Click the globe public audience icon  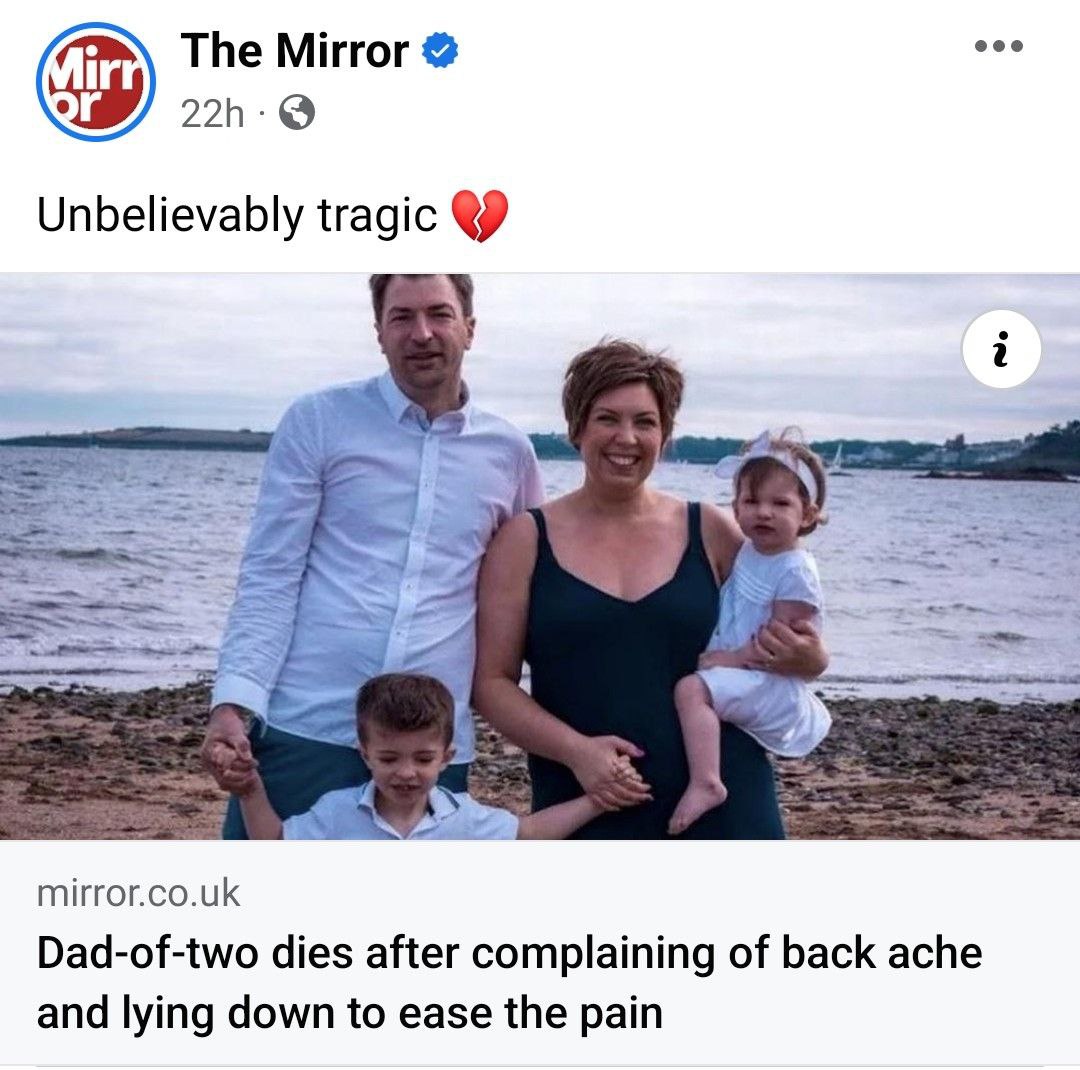pos(297,112)
